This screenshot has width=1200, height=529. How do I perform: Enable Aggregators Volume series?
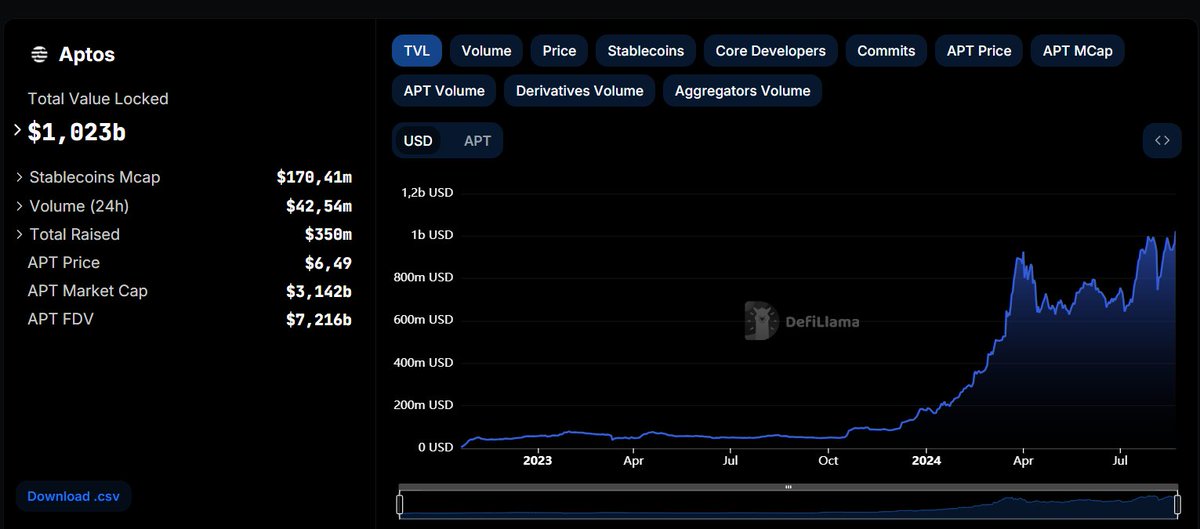743,90
